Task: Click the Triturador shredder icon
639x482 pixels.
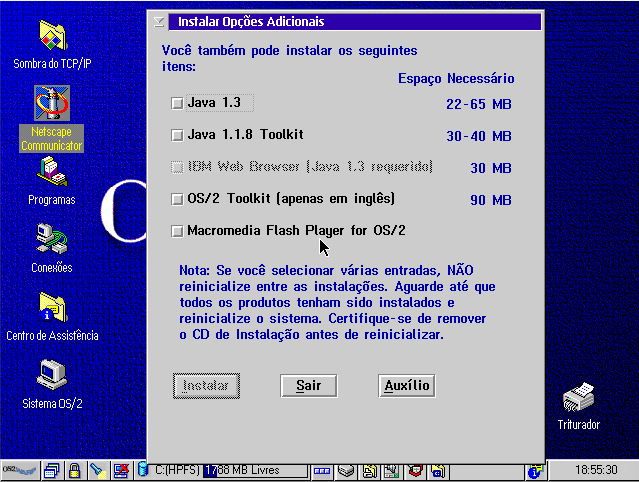Action: point(579,398)
